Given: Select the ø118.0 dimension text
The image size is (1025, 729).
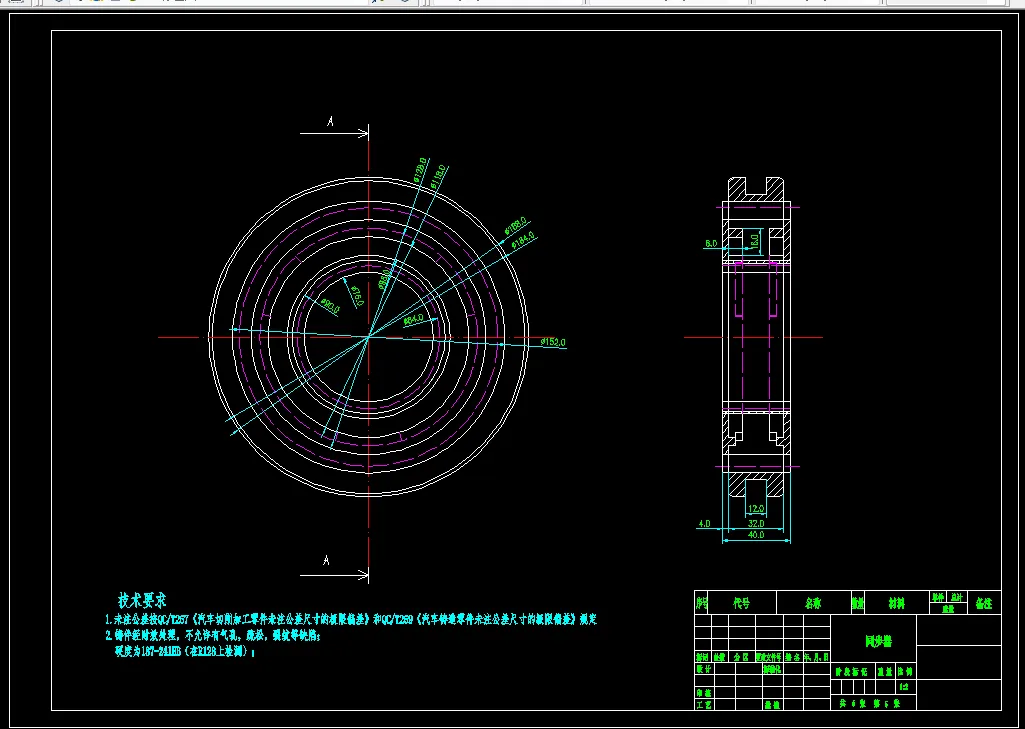Looking at the screenshot, I should [x=439, y=177].
